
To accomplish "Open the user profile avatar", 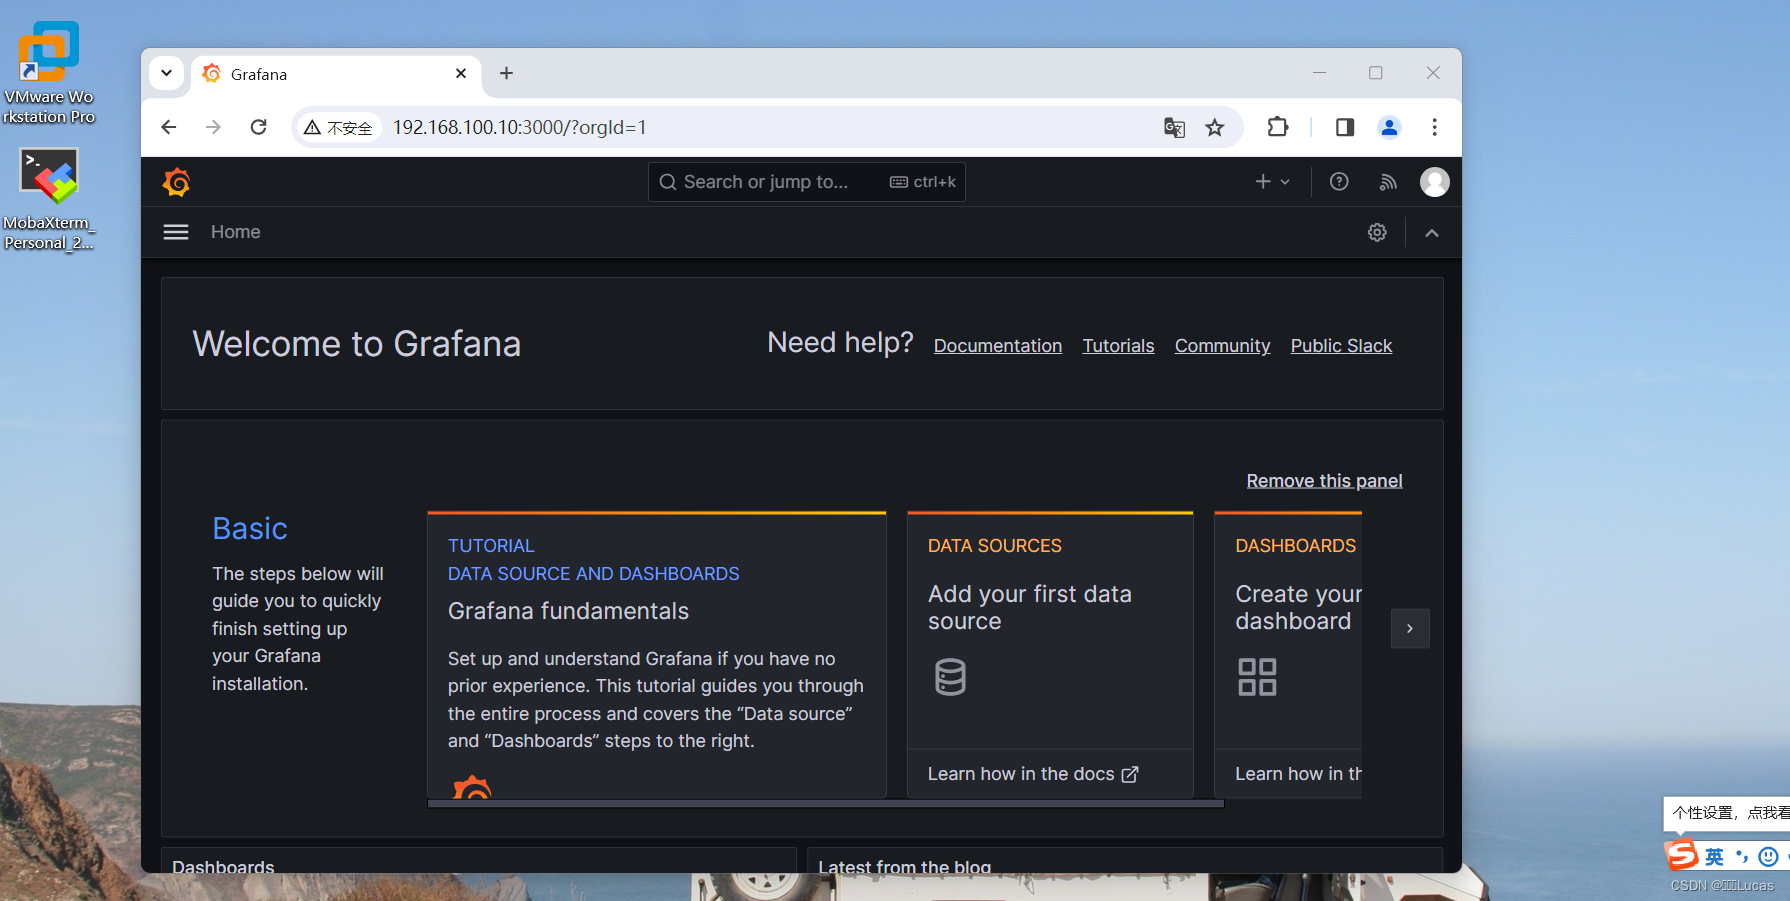I will [1435, 182].
